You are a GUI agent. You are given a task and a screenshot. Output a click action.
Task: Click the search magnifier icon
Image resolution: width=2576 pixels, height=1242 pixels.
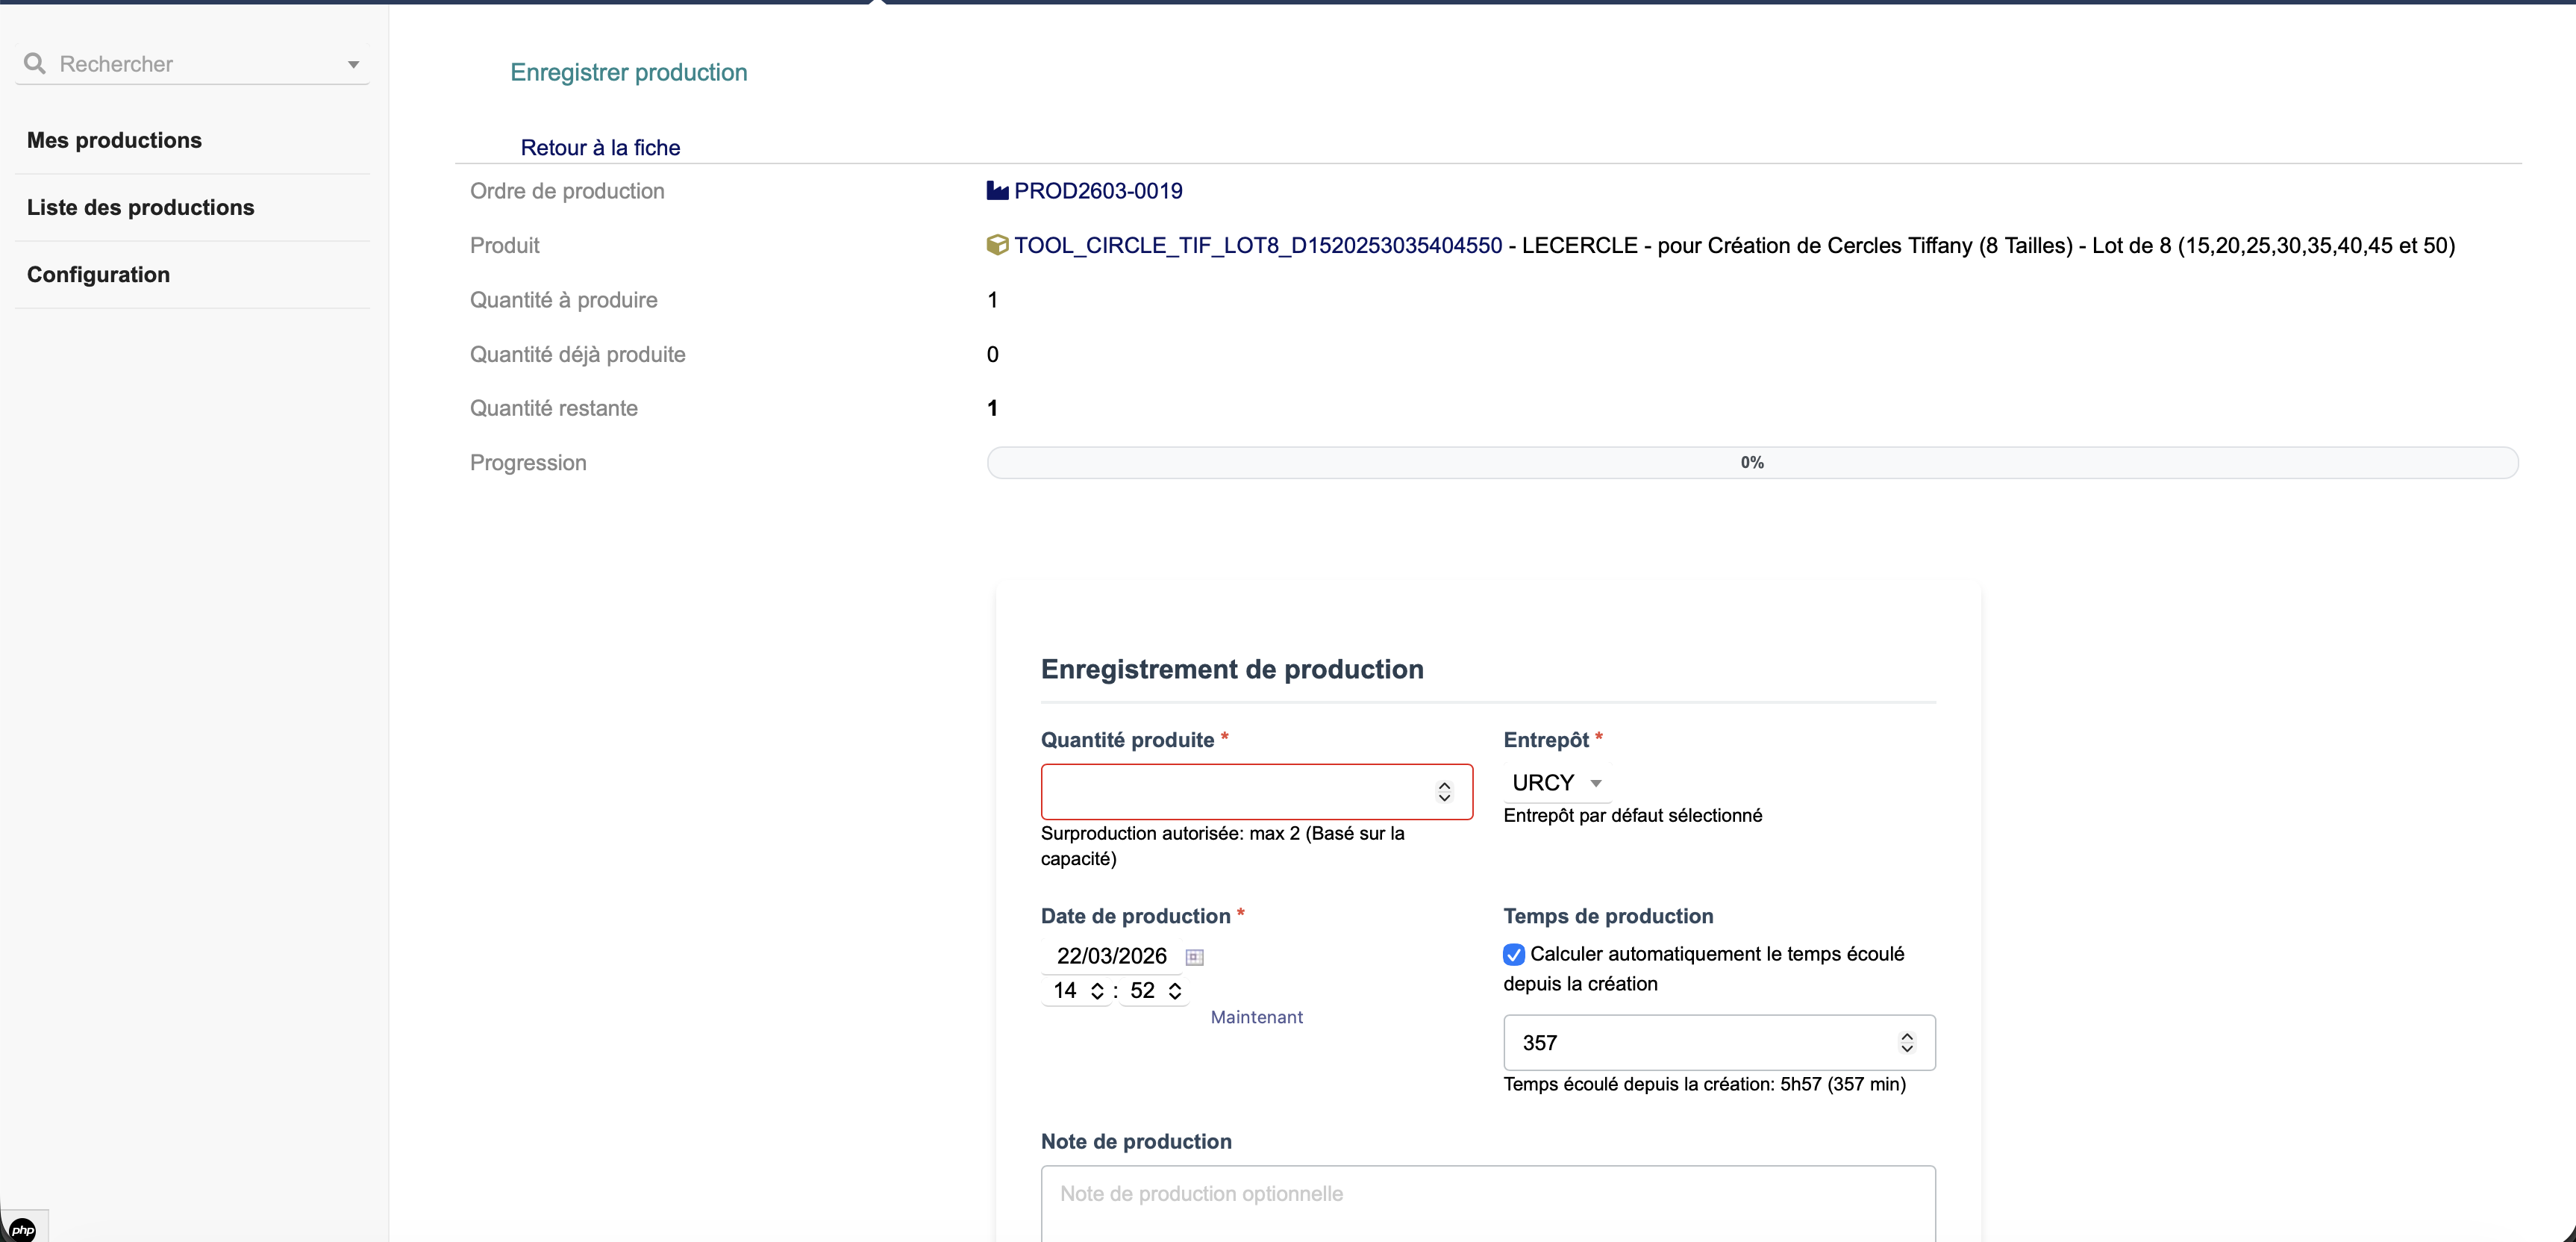pyautogui.click(x=34, y=64)
